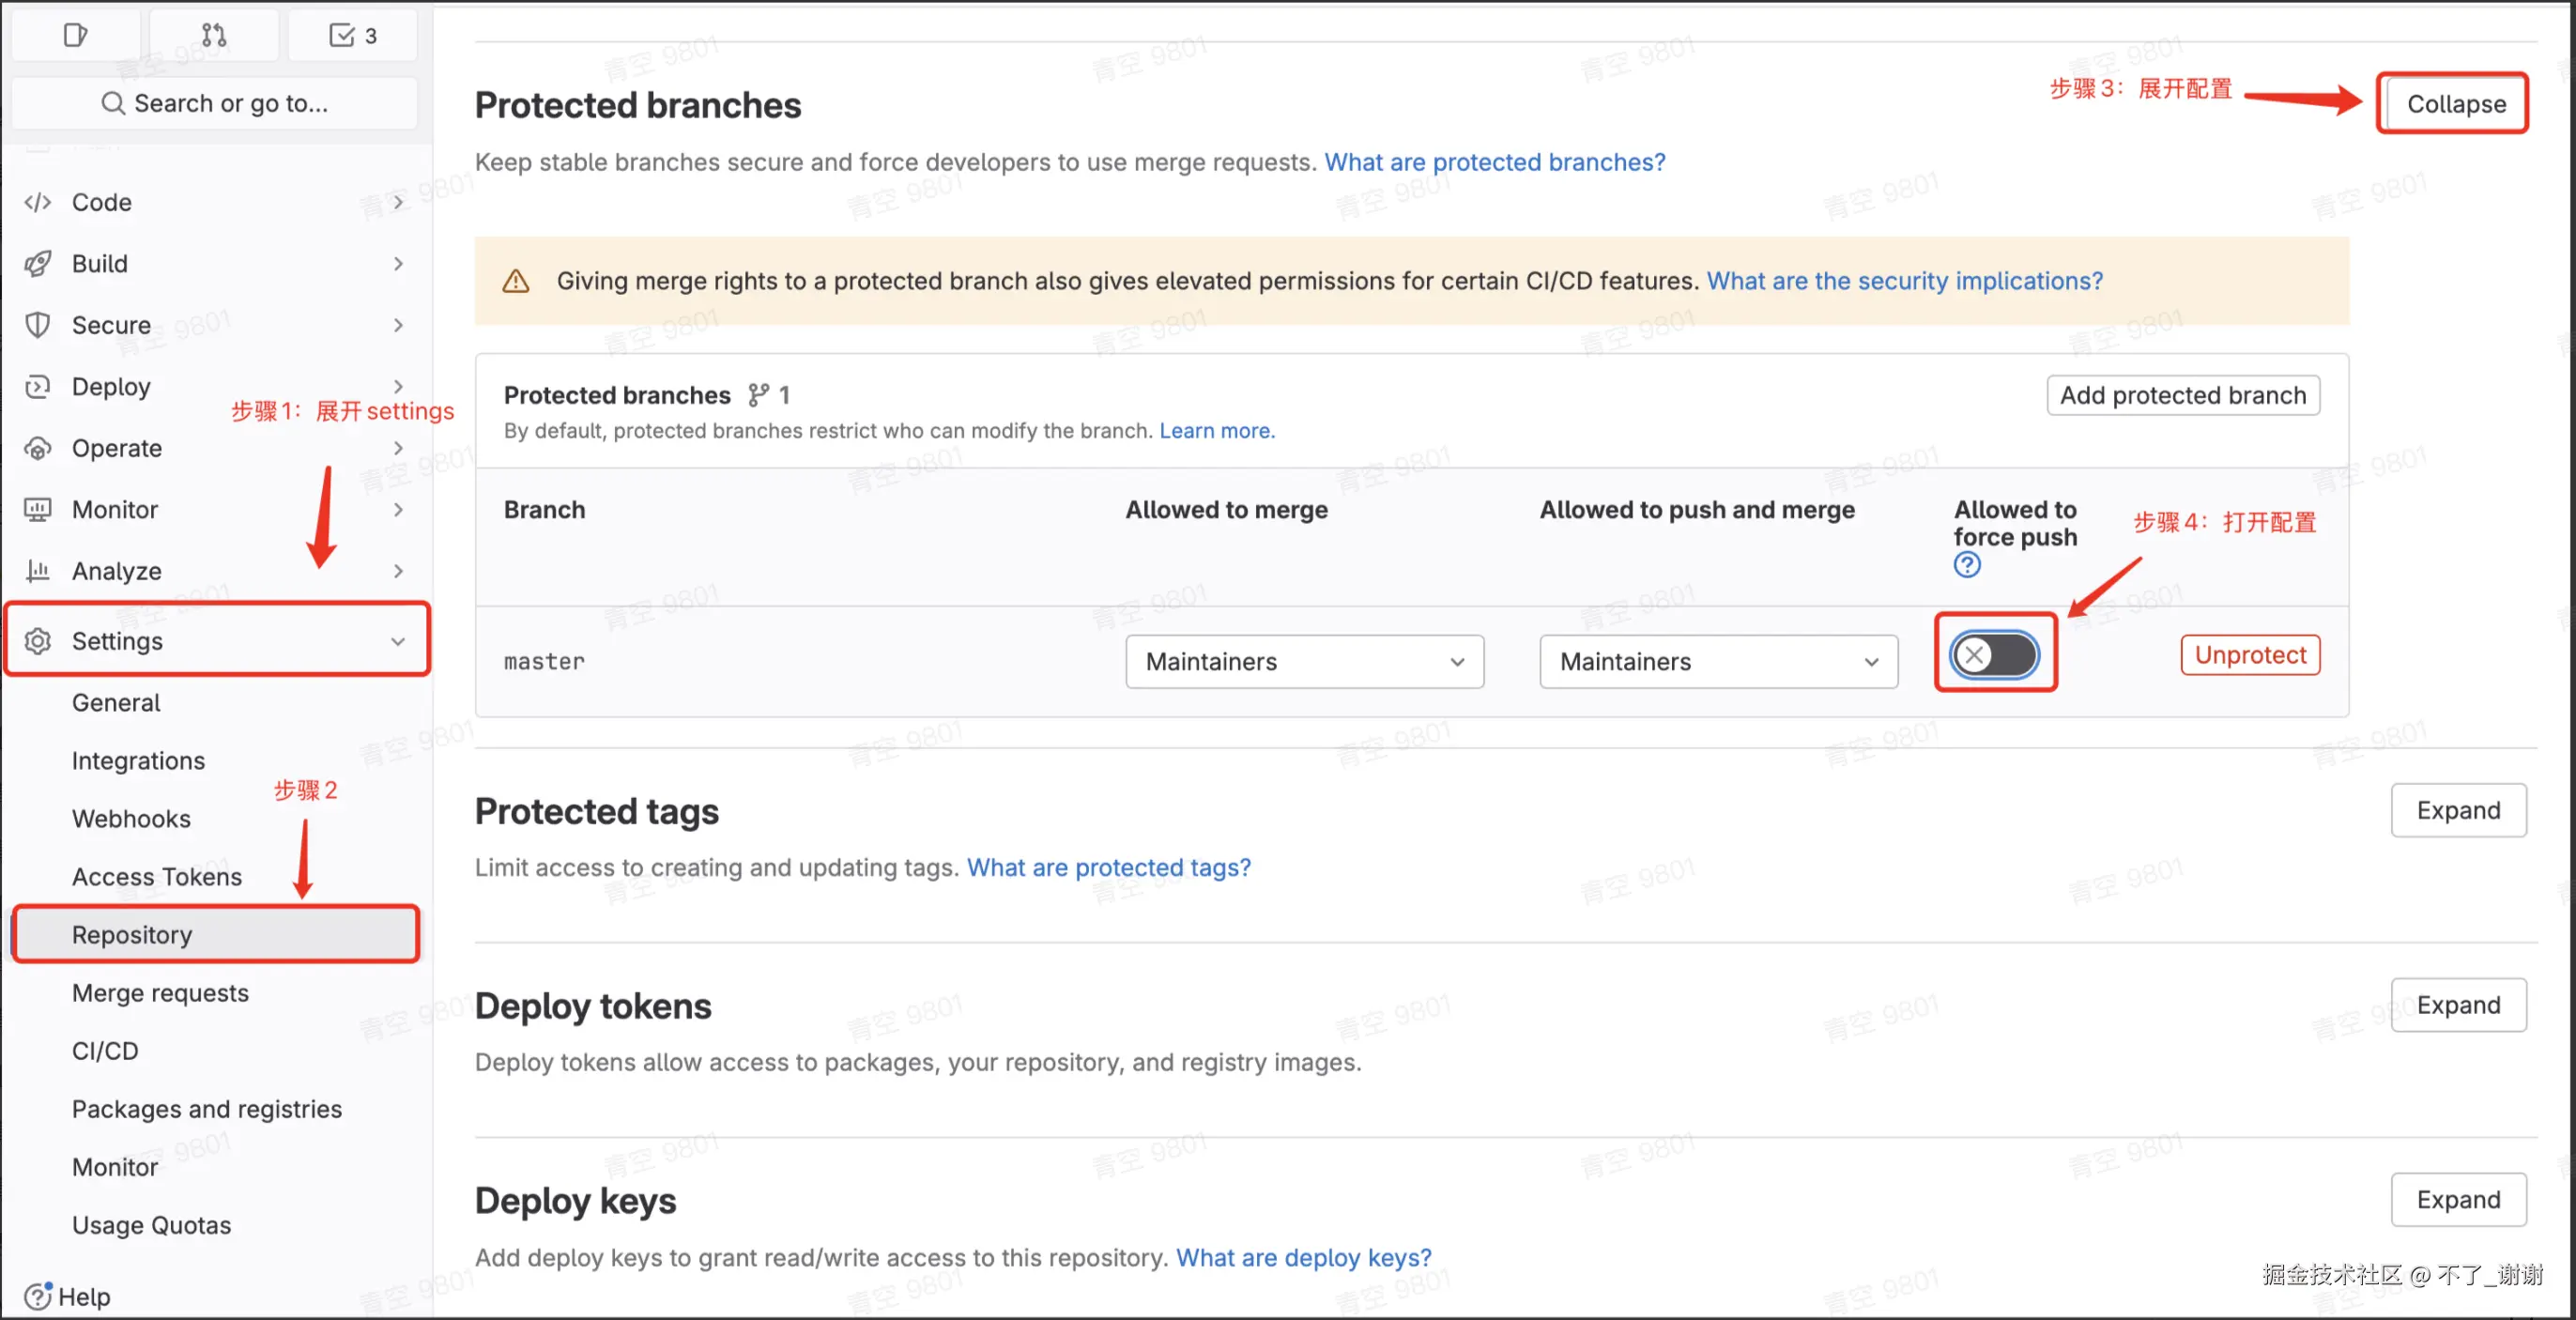Screen dimensions: 2576x1320
Task: Click the Secure shield icon
Action: click(x=37, y=325)
